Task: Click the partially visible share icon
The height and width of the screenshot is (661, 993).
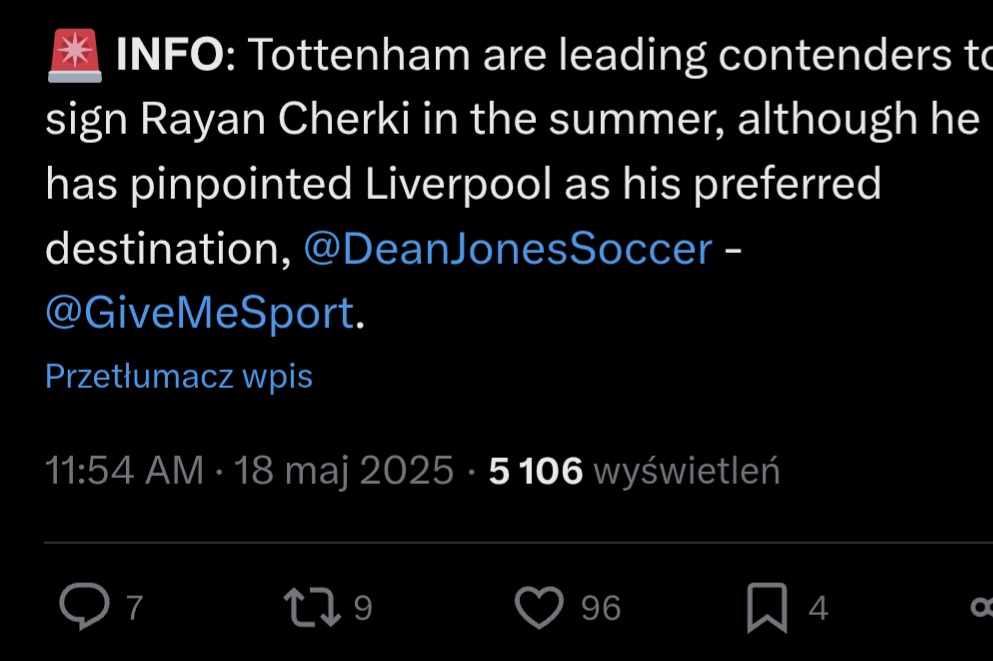Action: click(x=982, y=608)
